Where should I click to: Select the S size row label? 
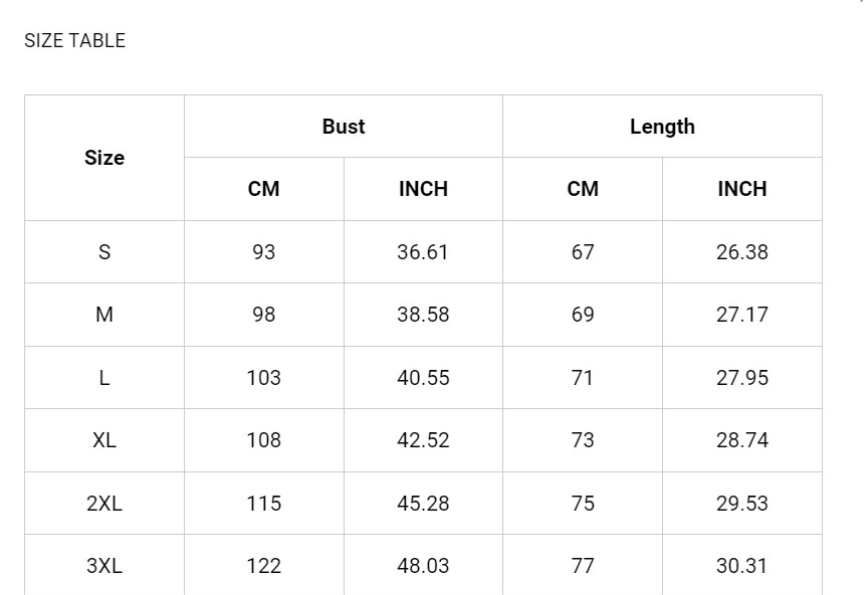(105, 252)
